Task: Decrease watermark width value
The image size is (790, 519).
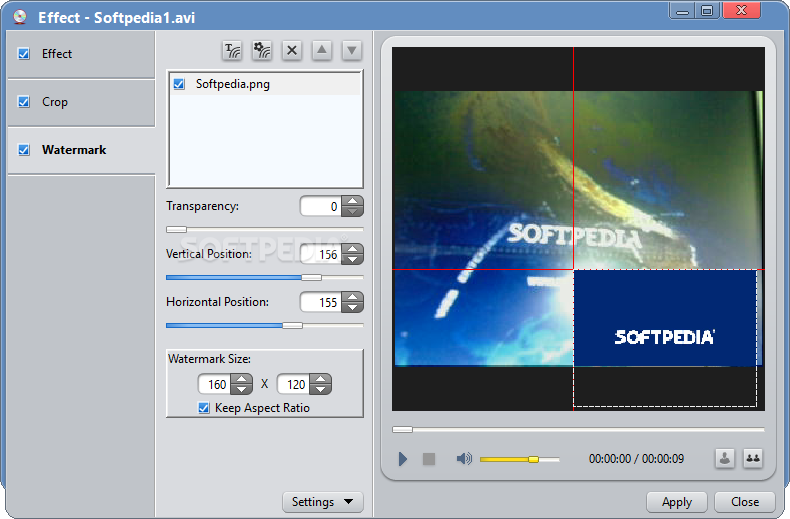Action: coord(242,390)
